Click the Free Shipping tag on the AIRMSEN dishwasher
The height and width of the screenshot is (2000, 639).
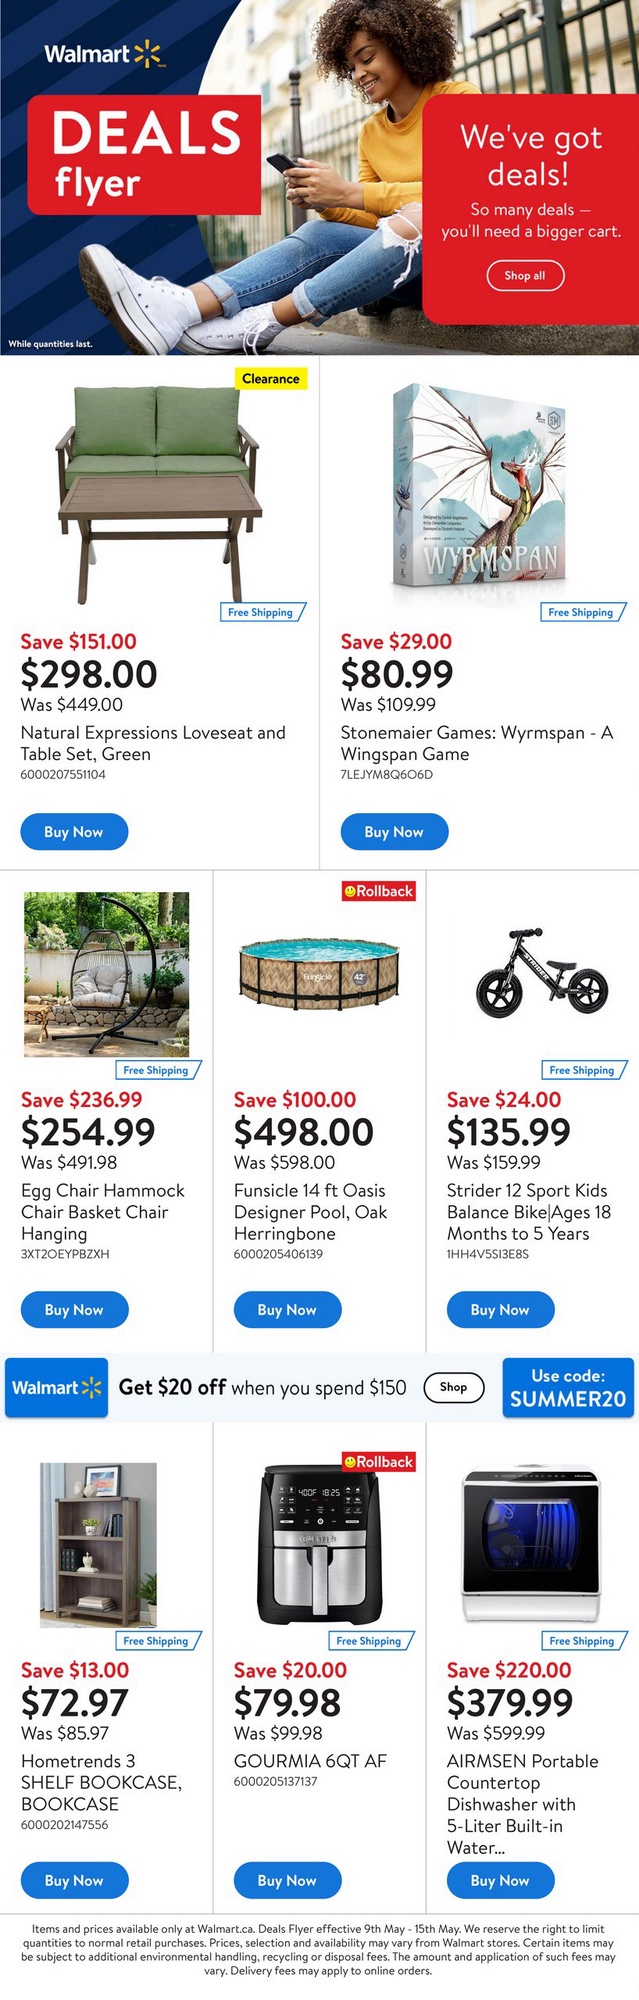[x=582, y=1641]
